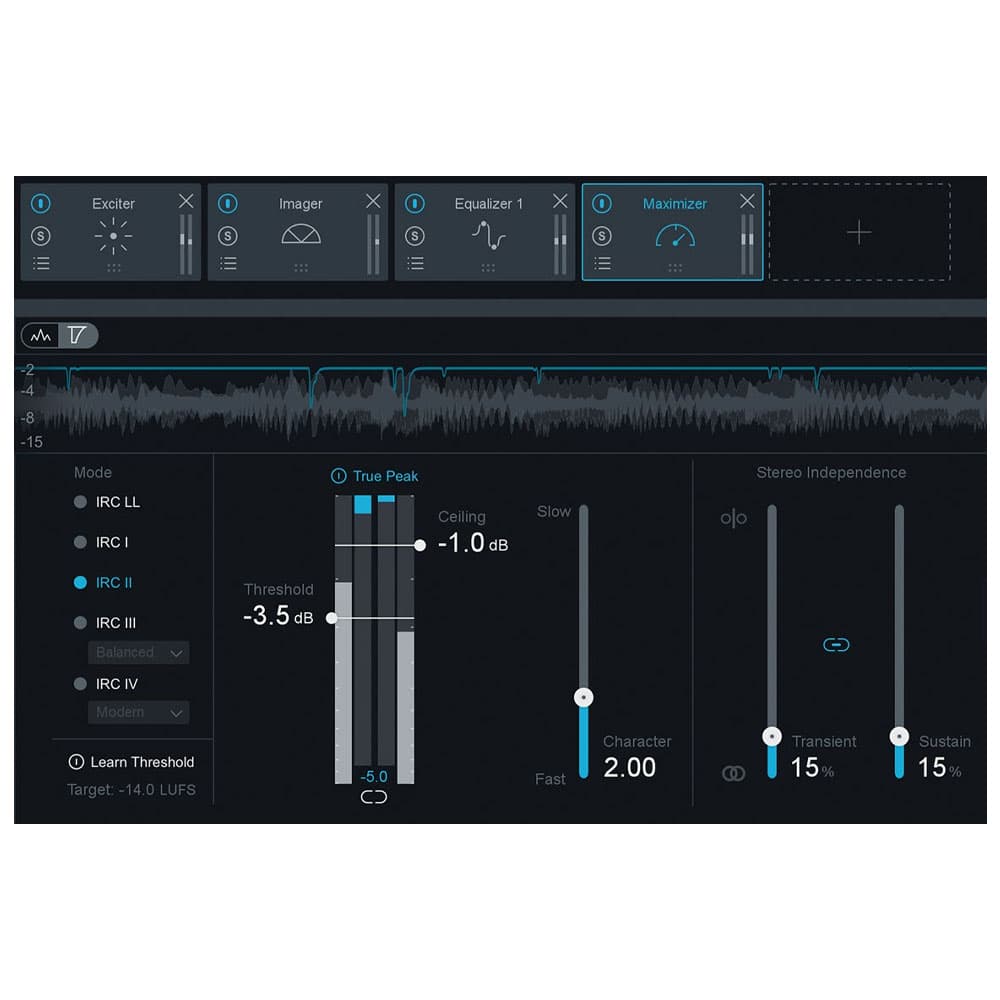Image resolution: width=1000 pixels, height=1000 pixels.
Task: Solo the Equalizer 1 module
Action: coord(415,236)
